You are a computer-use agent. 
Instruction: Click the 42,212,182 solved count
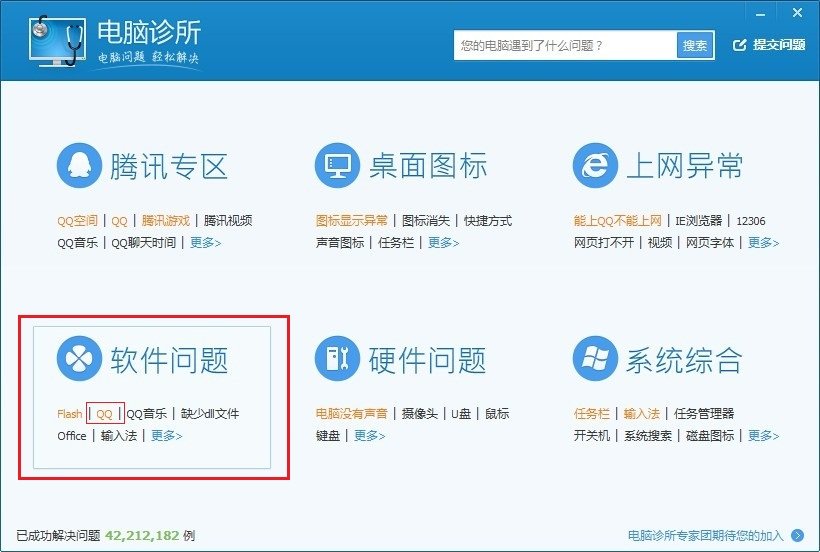click(x=142, y=535)
